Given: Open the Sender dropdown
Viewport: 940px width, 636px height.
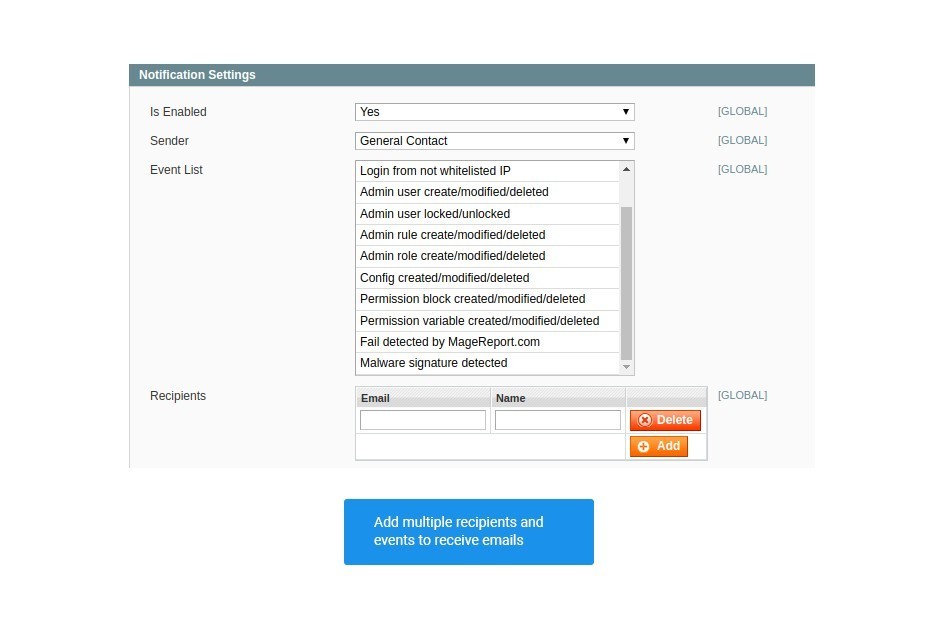Looking at the screenshot, I should [x=495, y=141].
